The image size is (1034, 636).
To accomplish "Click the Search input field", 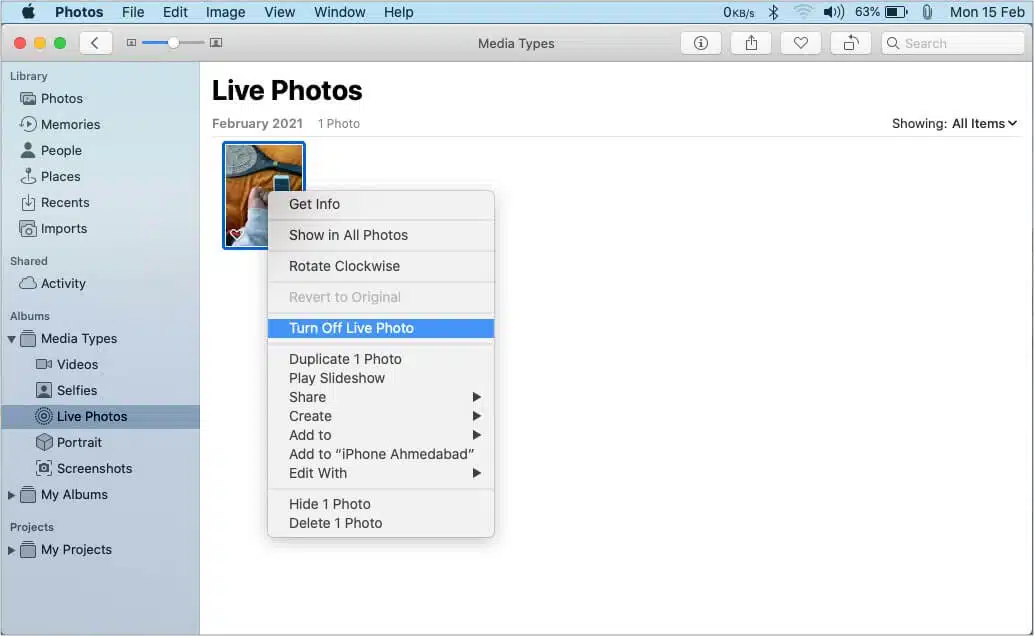I will point(953,43).
